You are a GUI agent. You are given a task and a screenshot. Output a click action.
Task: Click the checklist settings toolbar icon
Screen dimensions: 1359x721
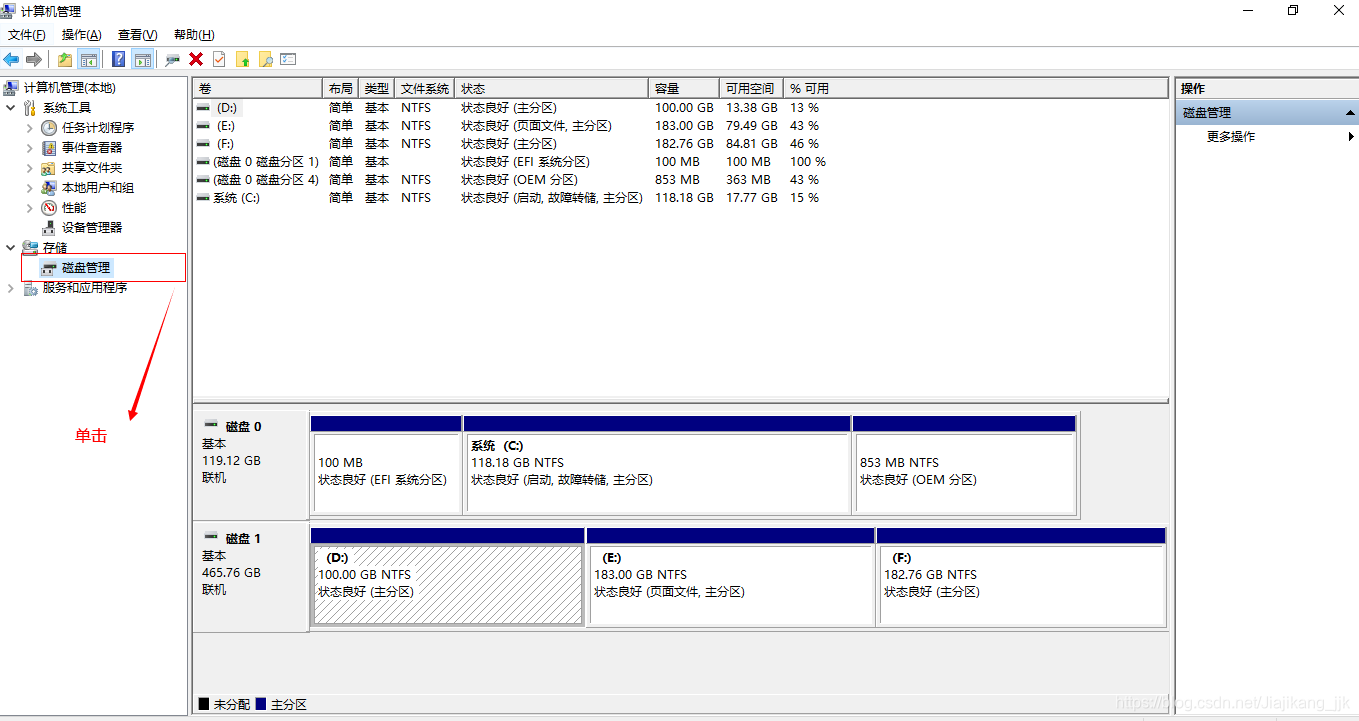(x=288, y=59)
